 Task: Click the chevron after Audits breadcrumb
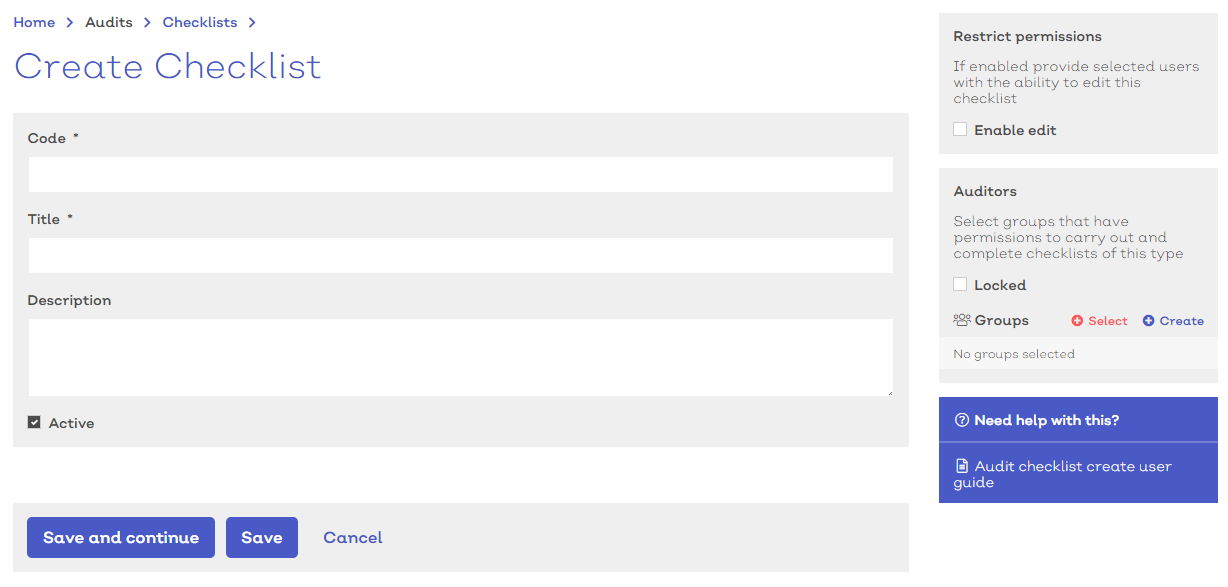tap(147, 22)
